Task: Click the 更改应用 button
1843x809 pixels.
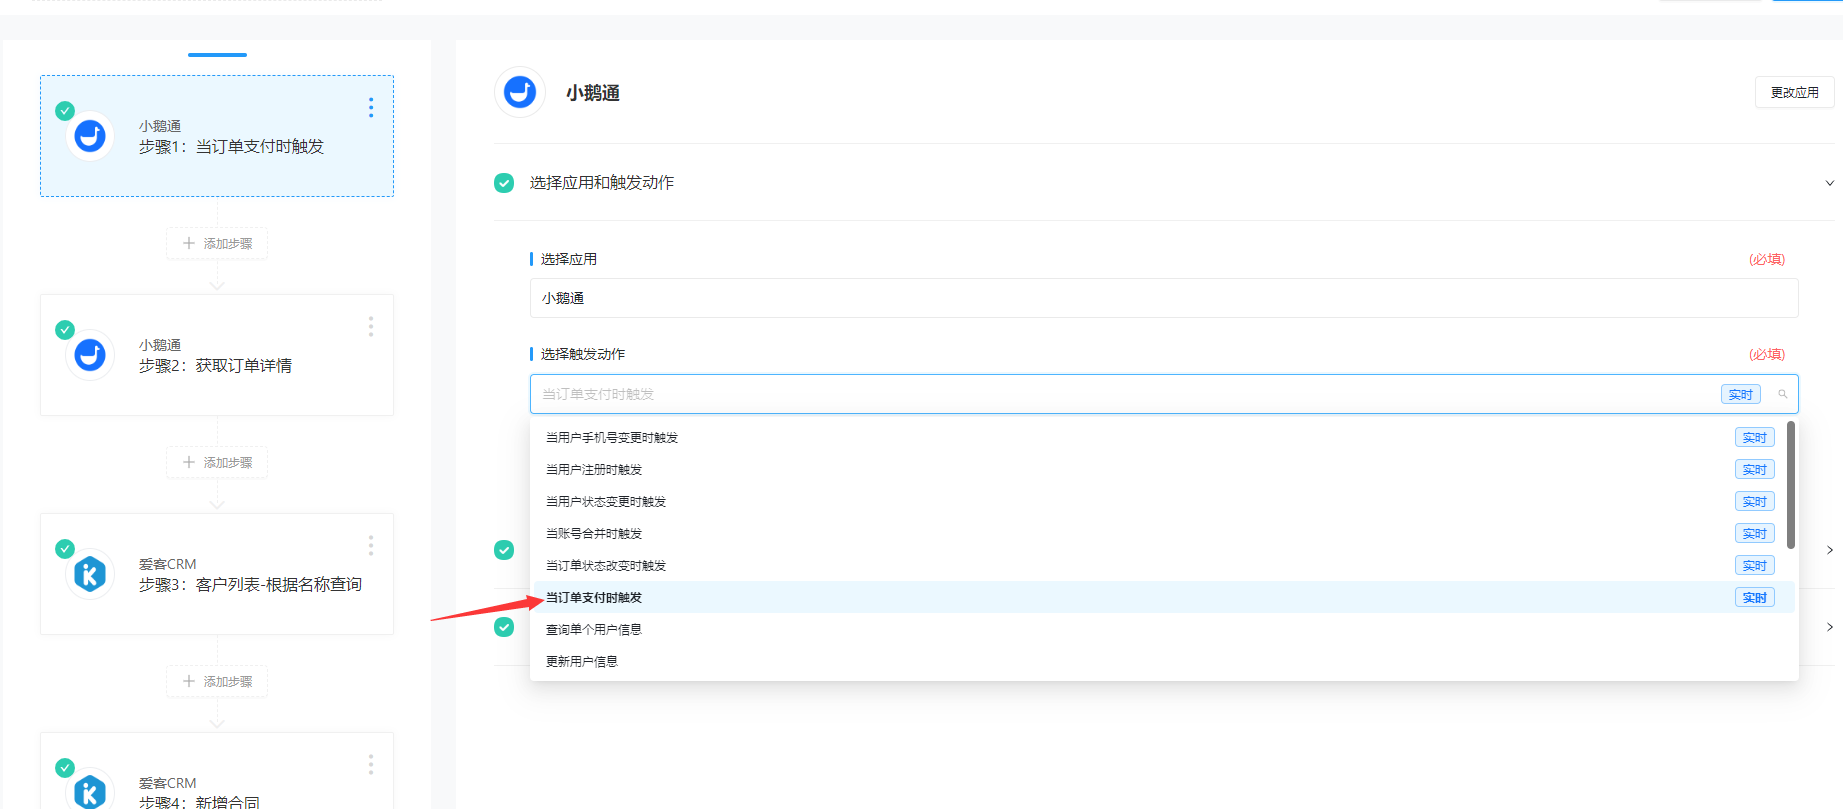Action: point(1794,92)
